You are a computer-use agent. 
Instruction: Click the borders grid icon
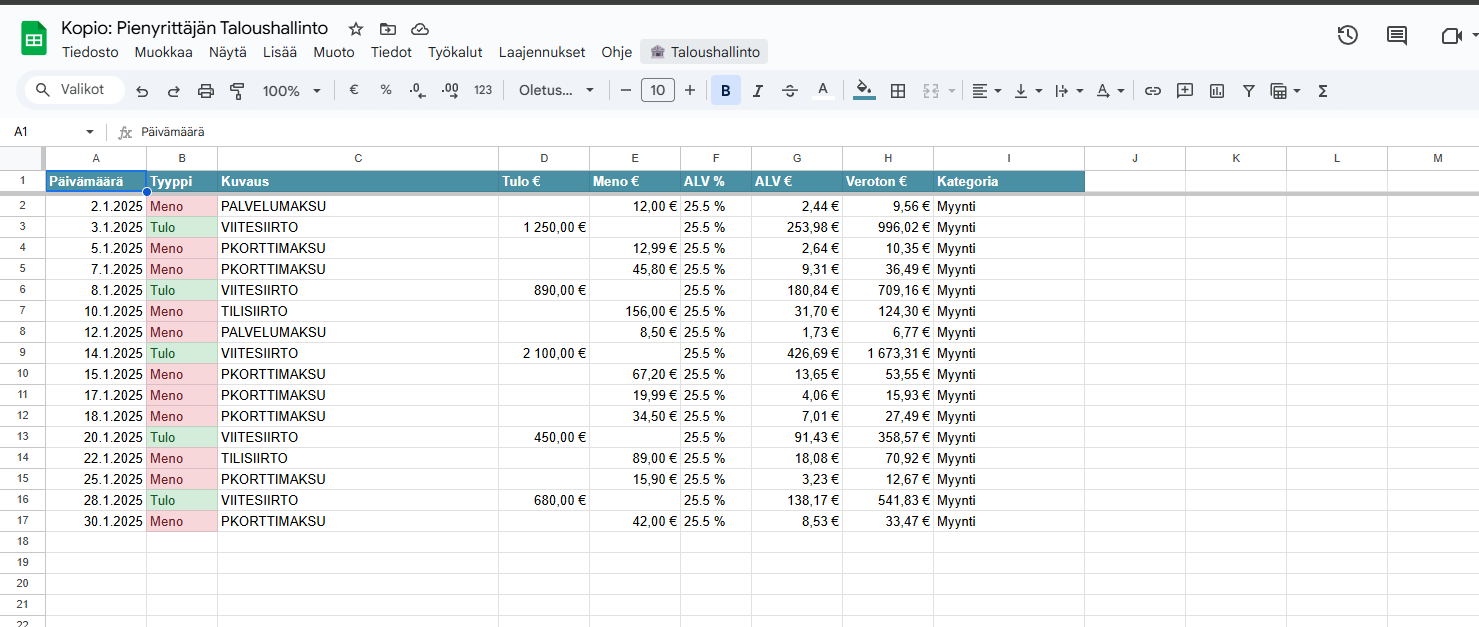(x=898, y=91)
